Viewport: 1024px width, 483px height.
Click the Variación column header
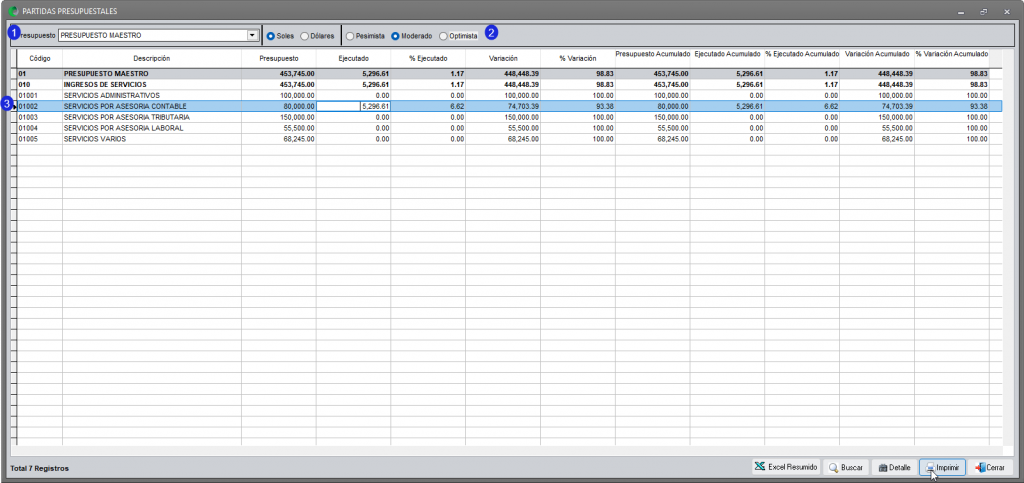pyautogui.click(x=503, y=58)
